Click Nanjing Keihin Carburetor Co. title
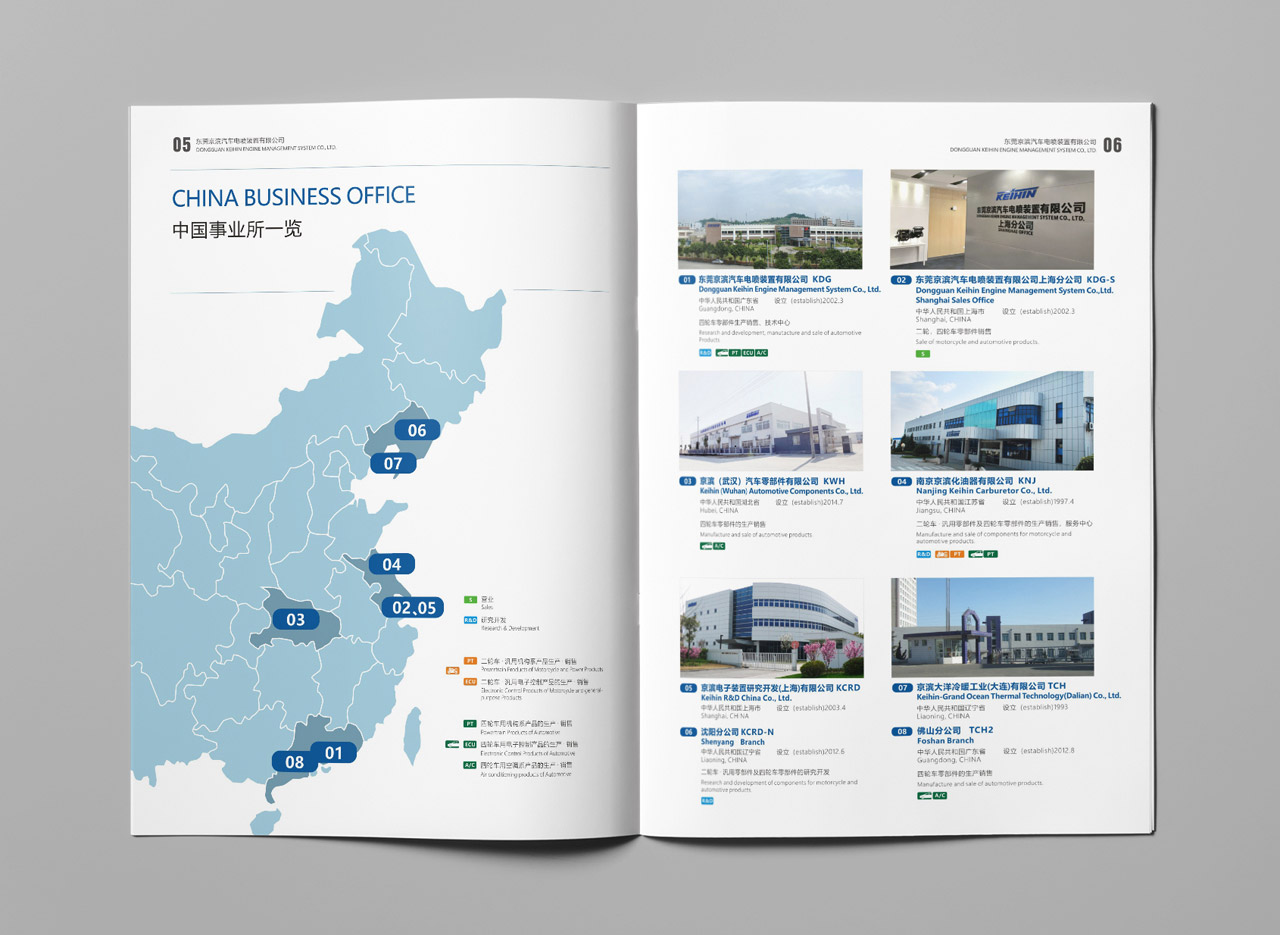 point(983,491)
